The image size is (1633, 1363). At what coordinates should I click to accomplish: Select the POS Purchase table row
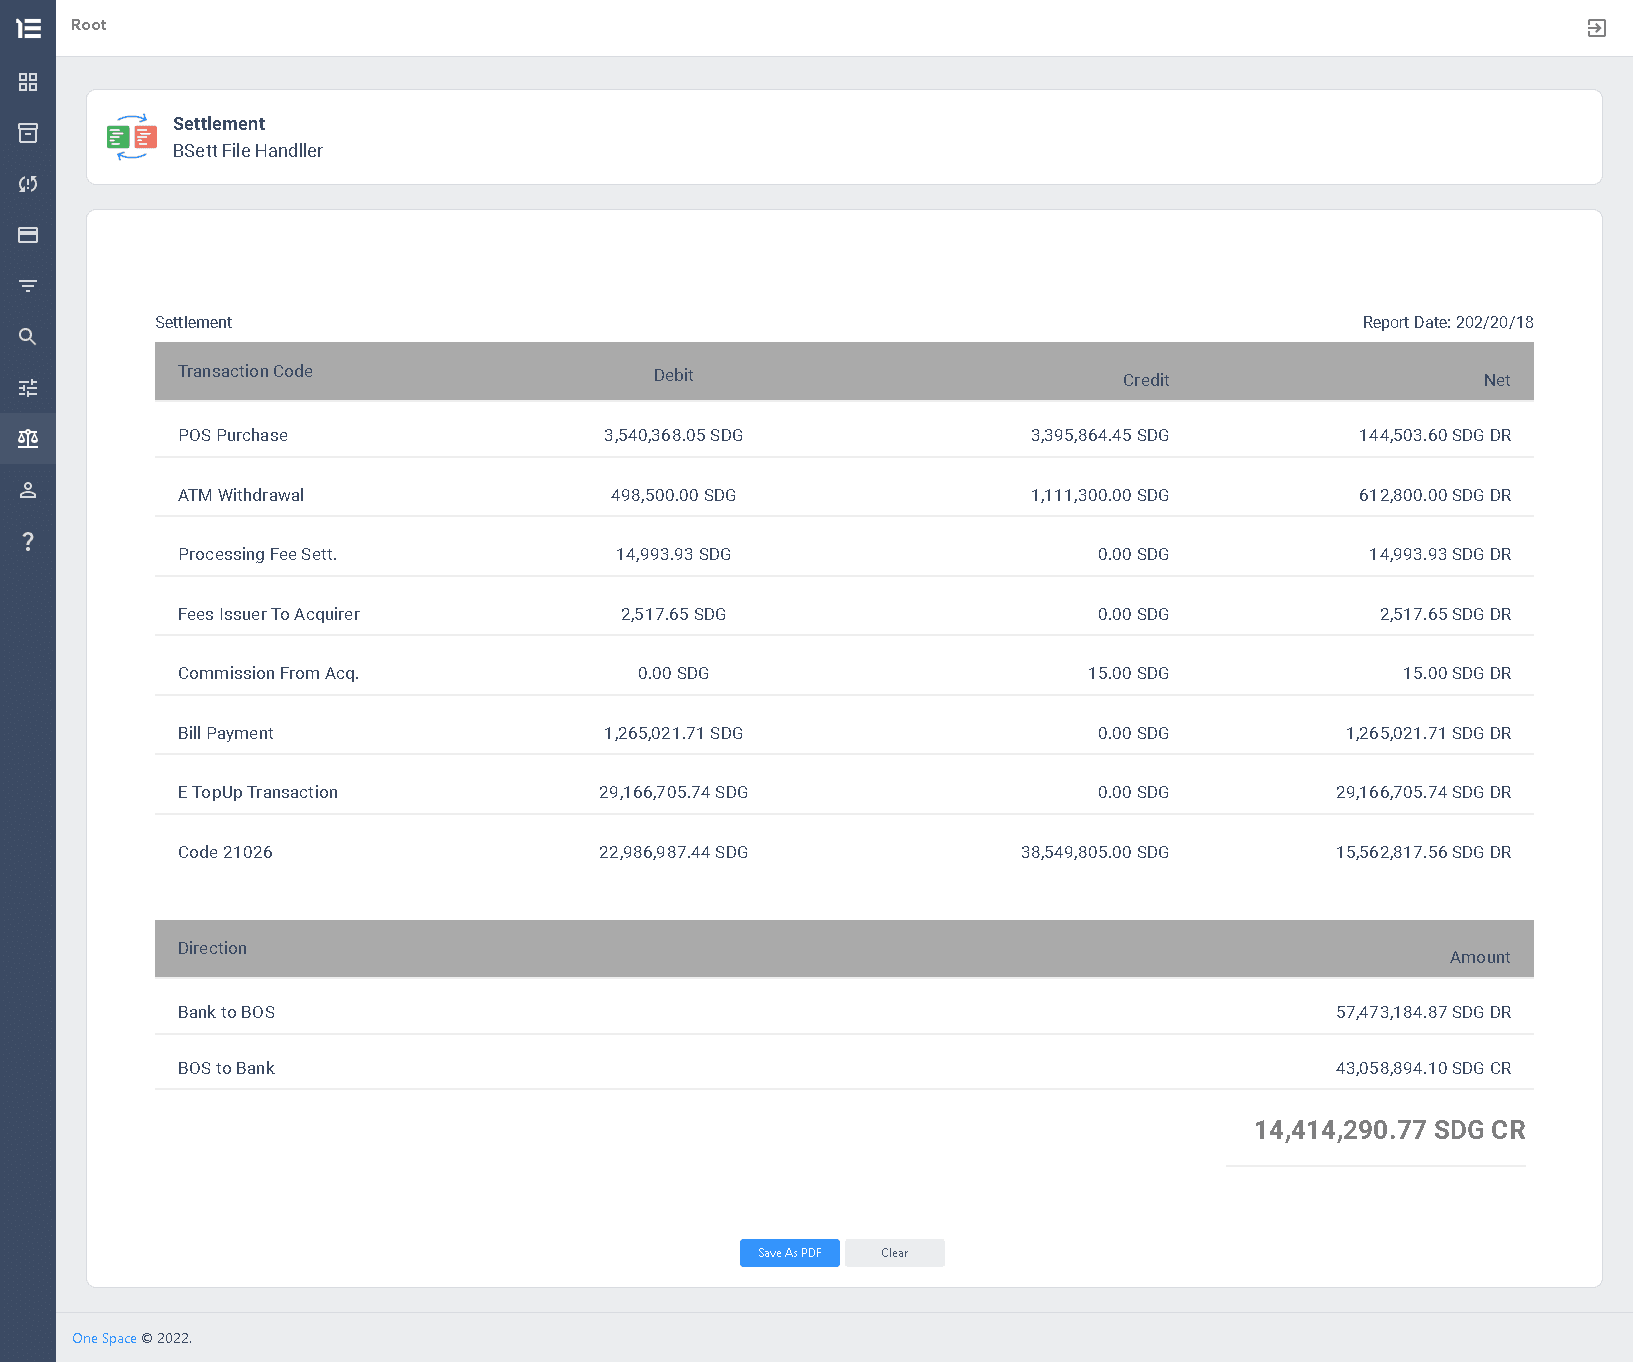pyautogui.click(x=843, y=435)
